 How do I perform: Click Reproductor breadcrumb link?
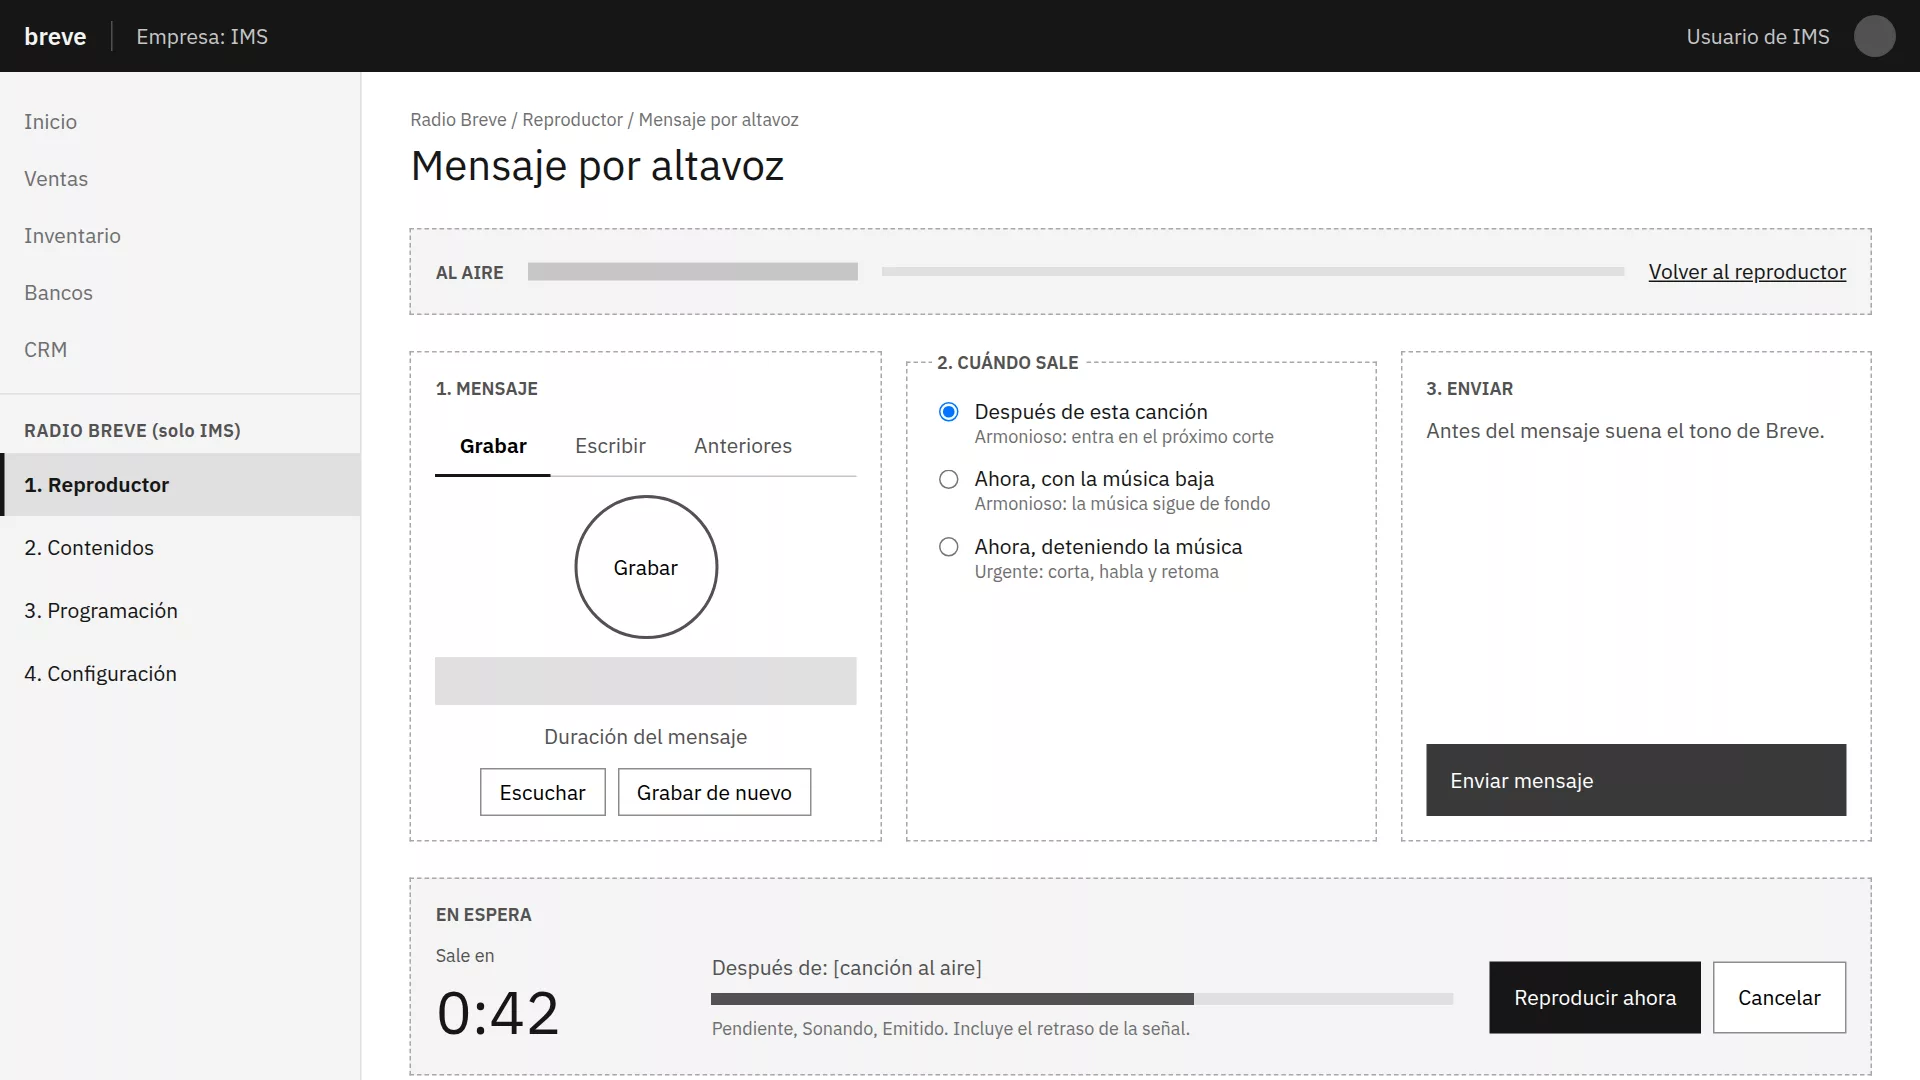pos(572,120)
